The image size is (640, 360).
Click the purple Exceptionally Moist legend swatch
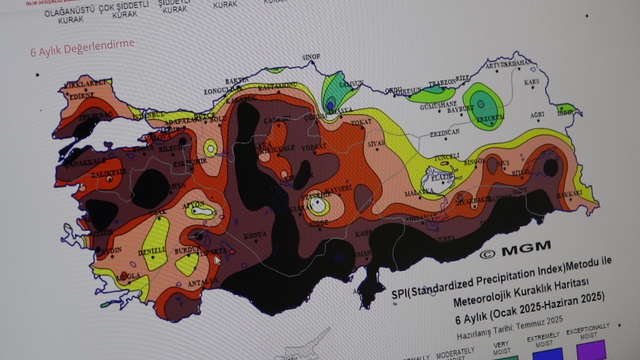pos(591,351)
